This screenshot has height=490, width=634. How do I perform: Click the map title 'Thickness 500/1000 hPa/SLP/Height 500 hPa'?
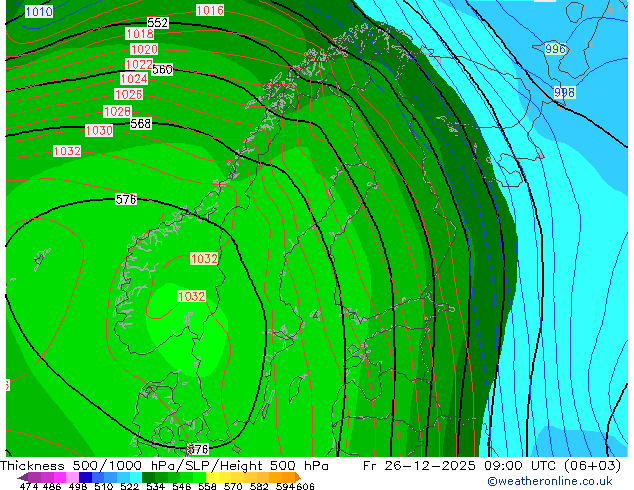(x=164, y=466)
